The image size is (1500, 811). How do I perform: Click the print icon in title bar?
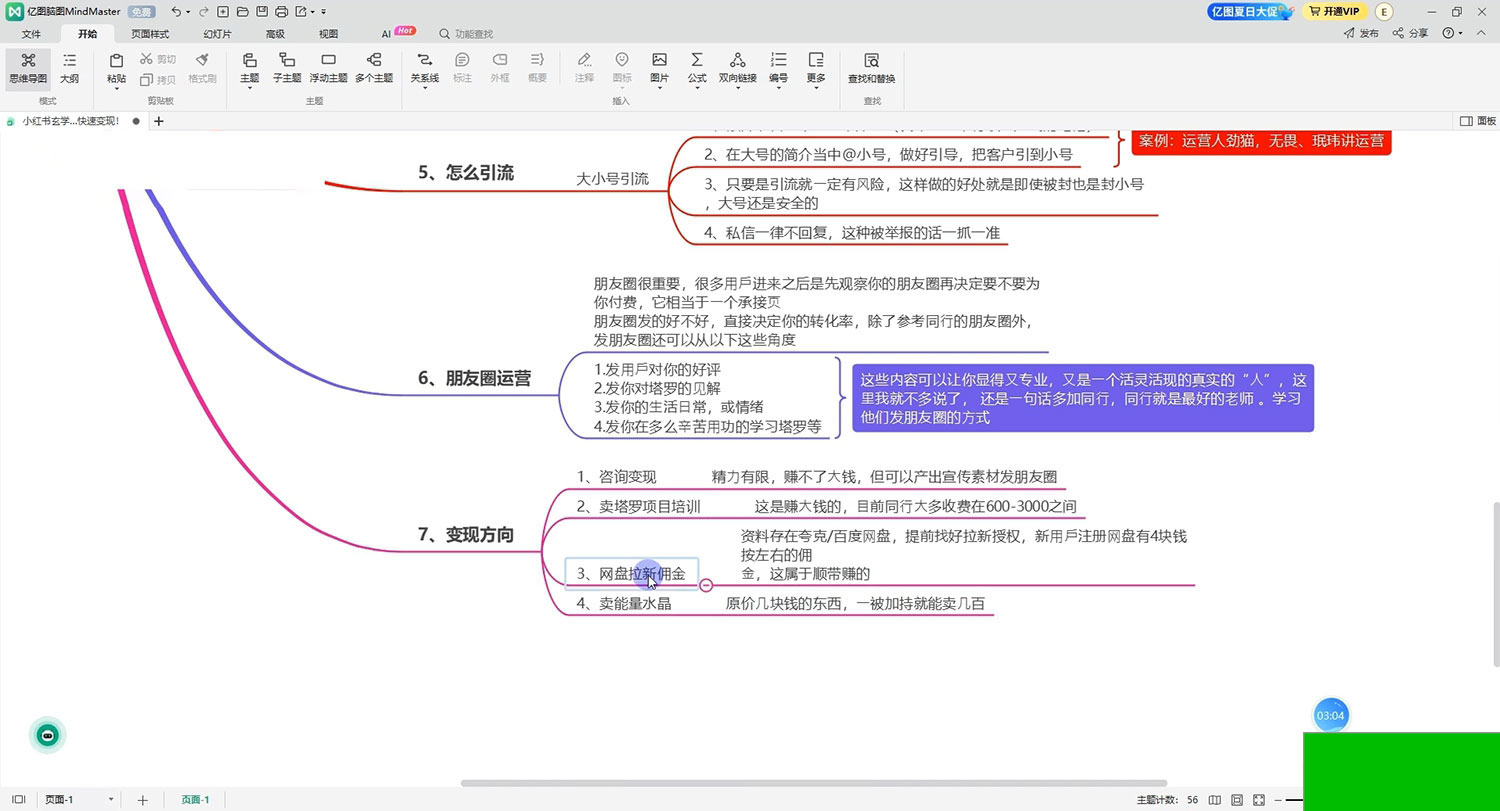[x=281, y=12]
